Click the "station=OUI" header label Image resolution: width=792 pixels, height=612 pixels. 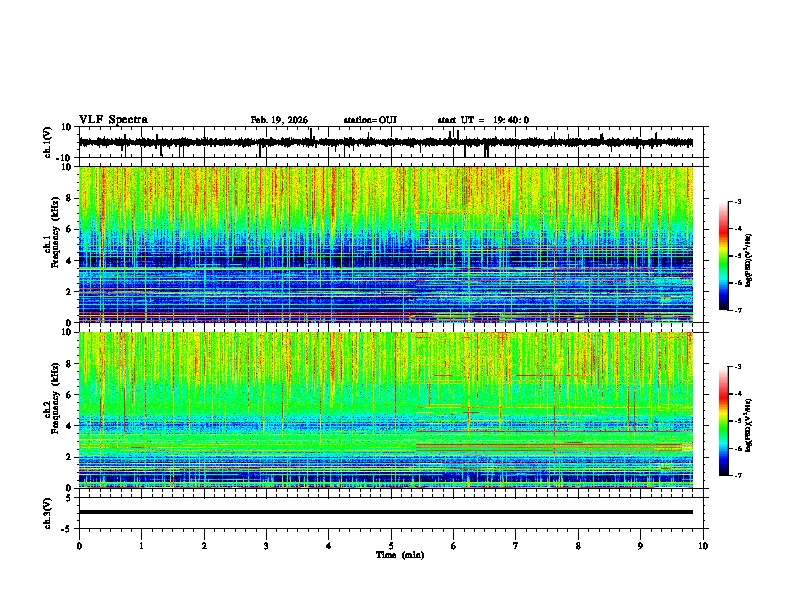point(370,120)
